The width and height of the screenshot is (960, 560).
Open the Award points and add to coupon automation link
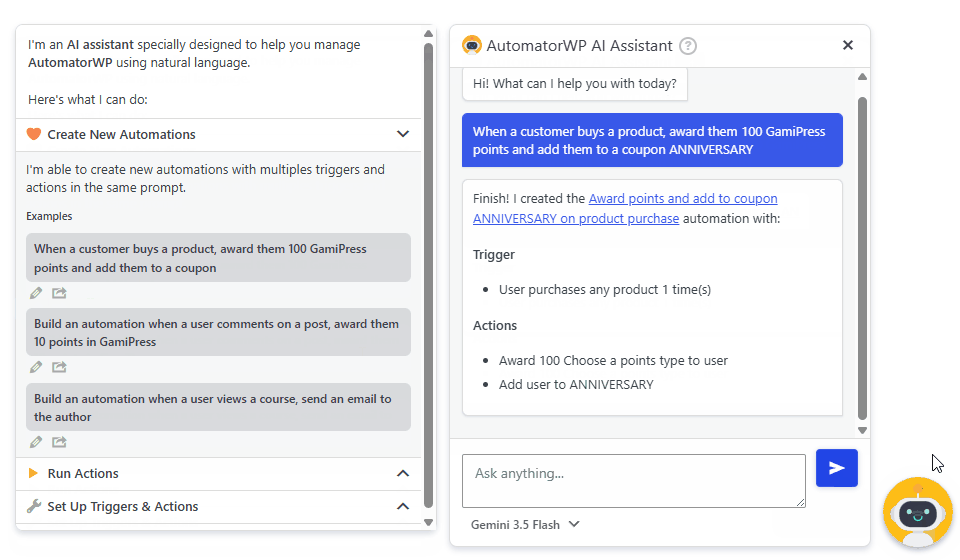[x=625, y=208]
